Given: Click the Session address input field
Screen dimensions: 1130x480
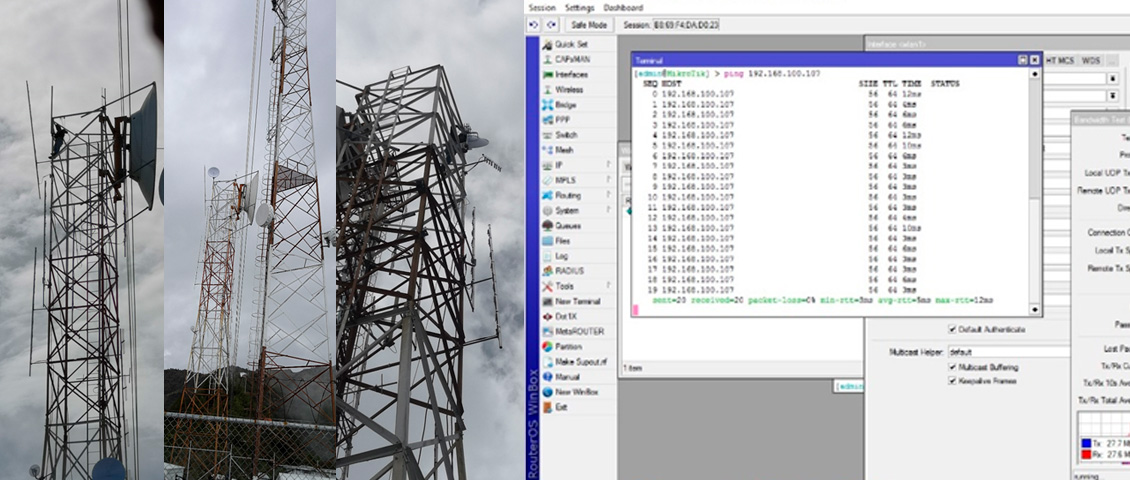Looking at the screenshot, I should pos(685,24).
